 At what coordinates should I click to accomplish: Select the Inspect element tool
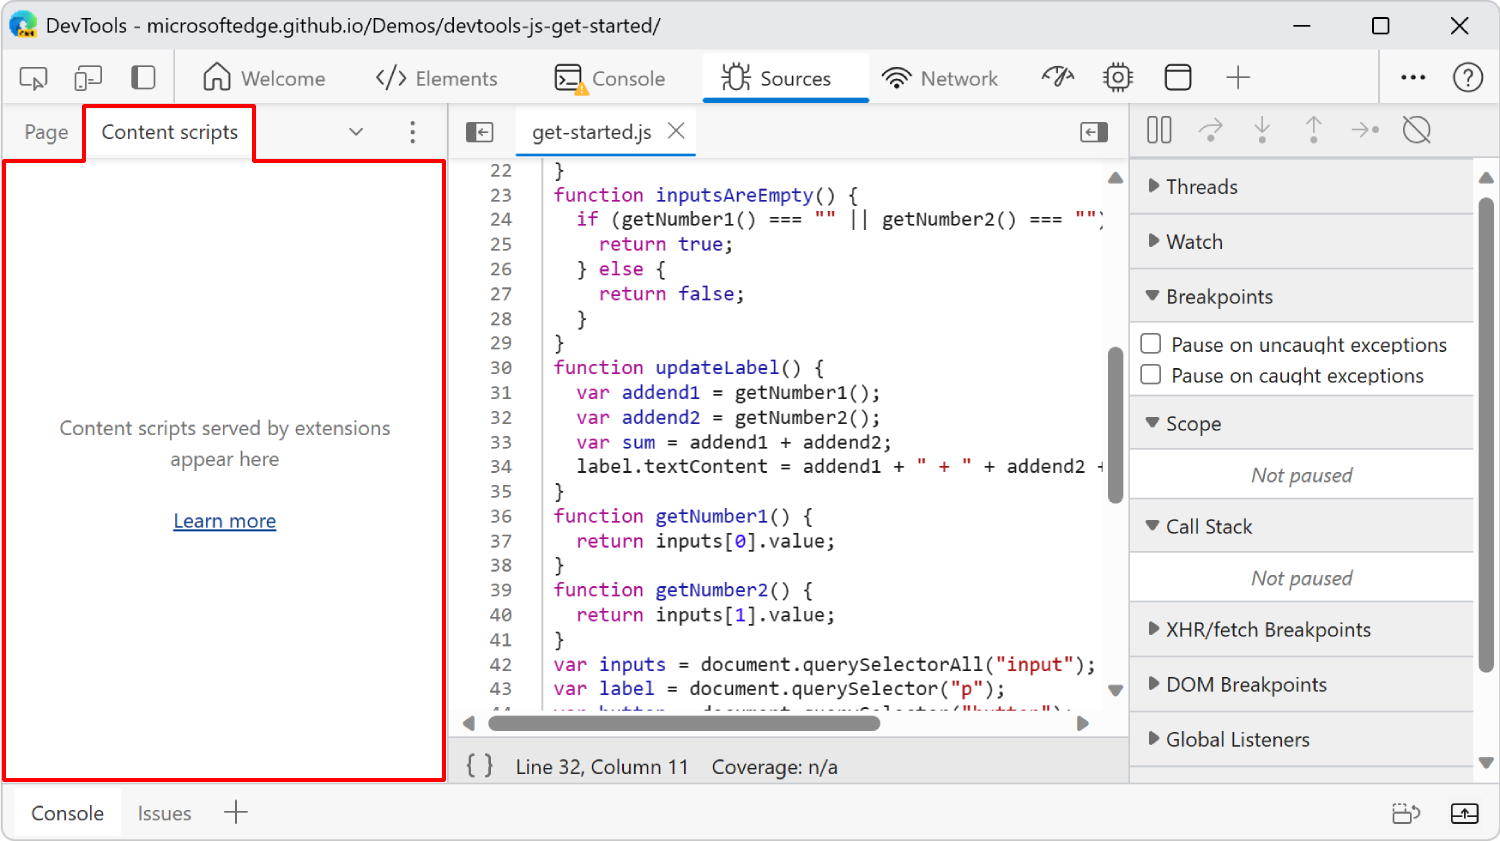[31, 77]
